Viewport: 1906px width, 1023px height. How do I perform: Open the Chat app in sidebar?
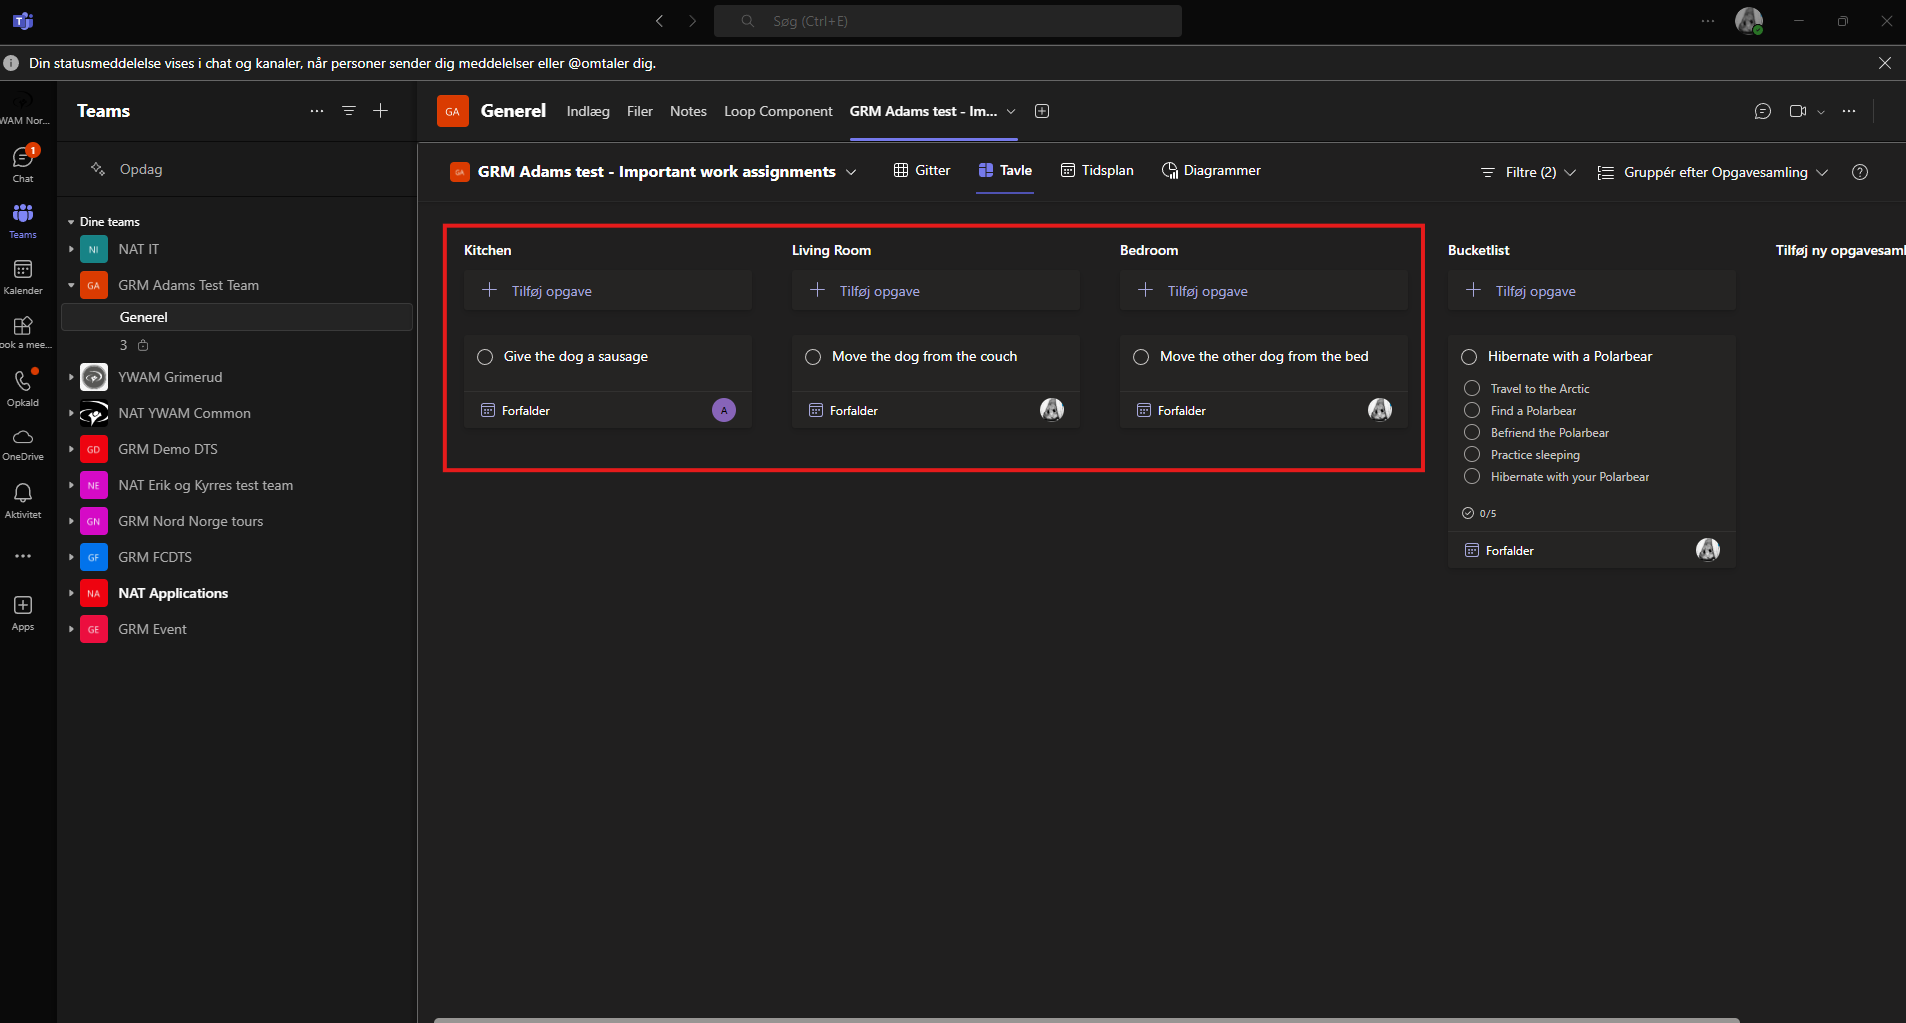pos(23,164)
